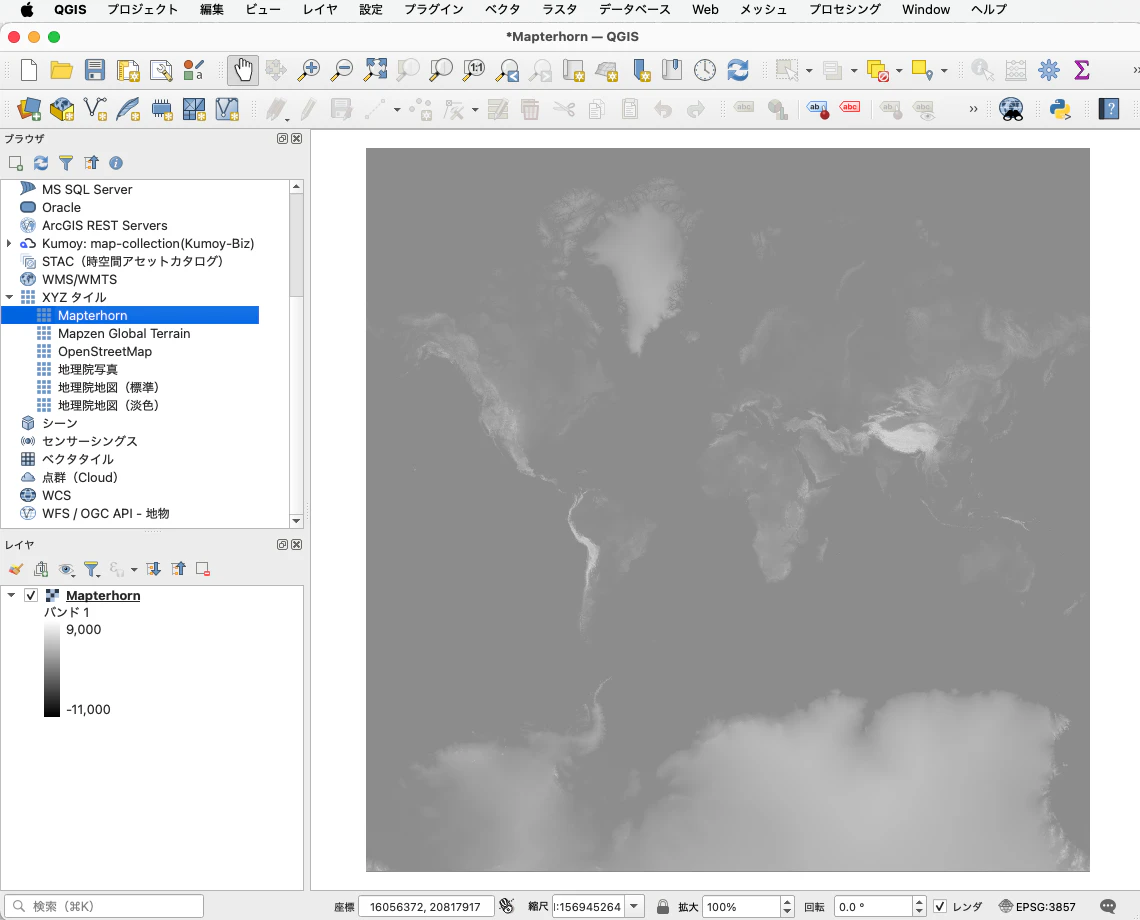This screenshot has width=1140, height=920.
Task: Open the Apple menu
Action: coord(27,9)
